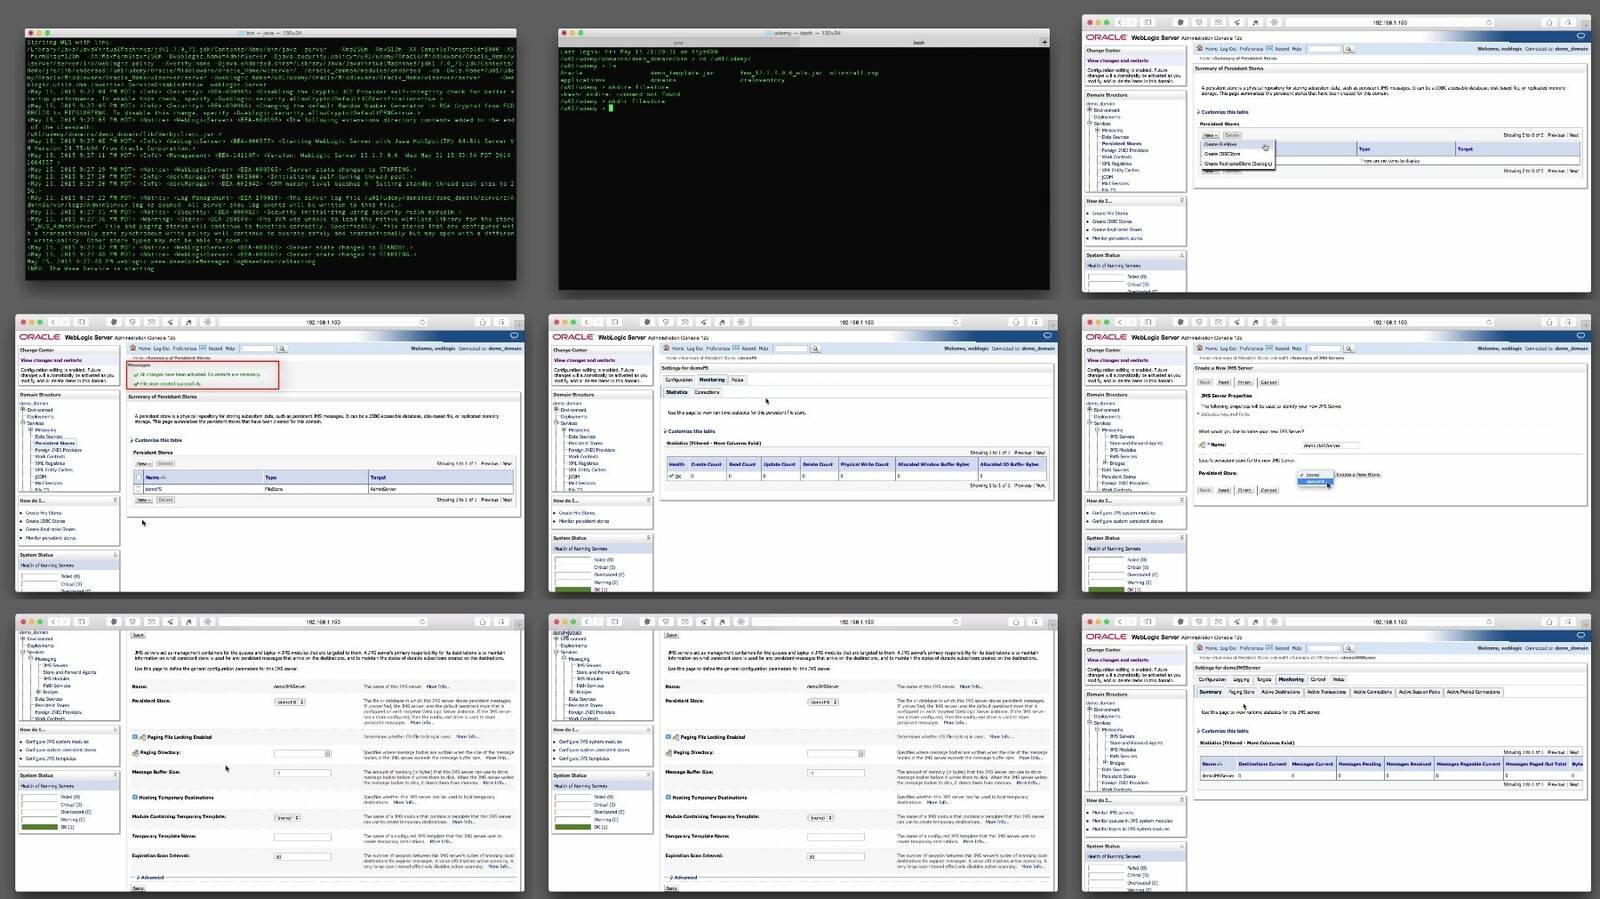The height and width of the screenshot is (899, 1600).
Task: Expand Customize this table in Create FileStore menu window
Action: (x=1223, y=112)
